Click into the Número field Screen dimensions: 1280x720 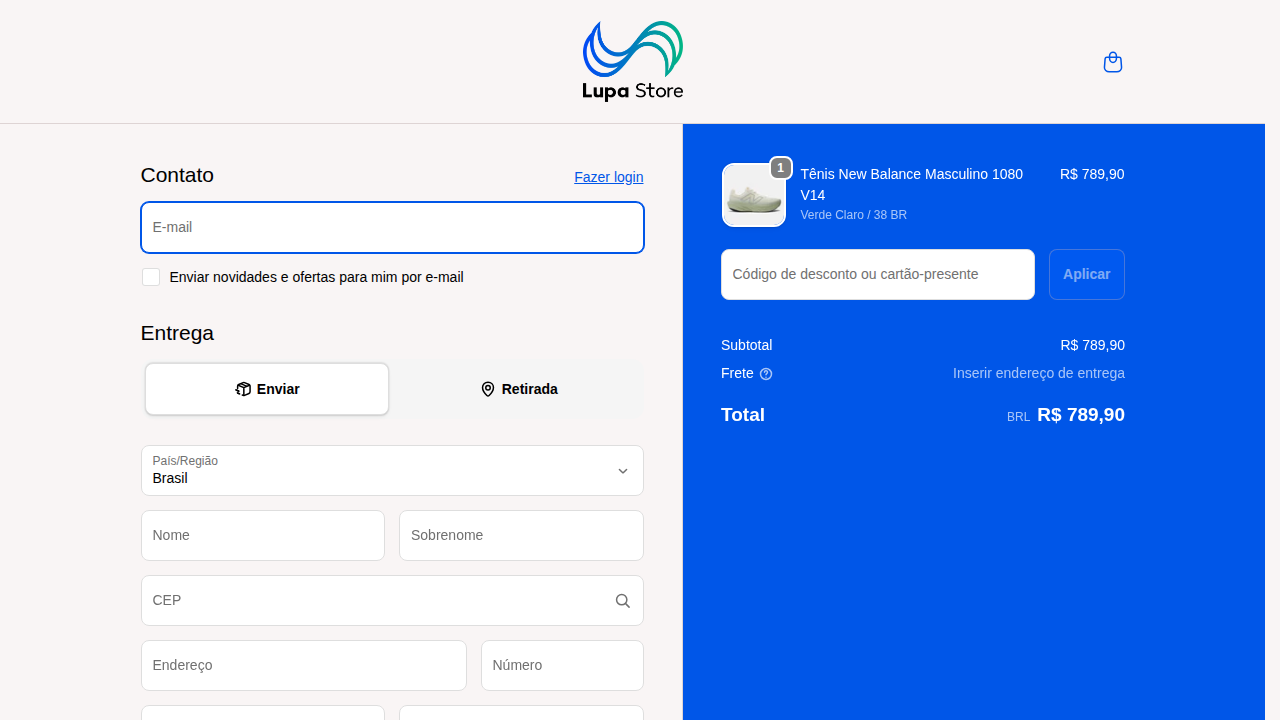[562, 665]
